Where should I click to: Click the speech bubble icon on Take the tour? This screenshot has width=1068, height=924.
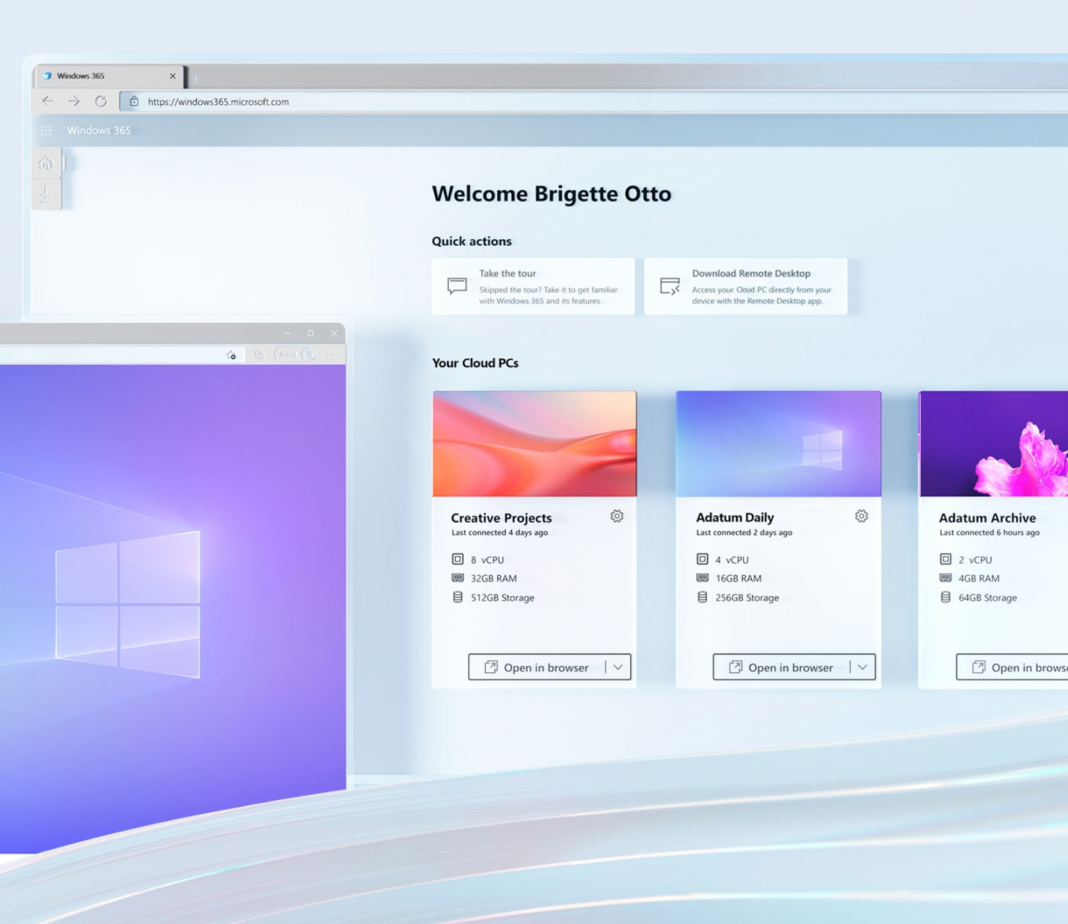pyautogui.click(x=457, y=285)
